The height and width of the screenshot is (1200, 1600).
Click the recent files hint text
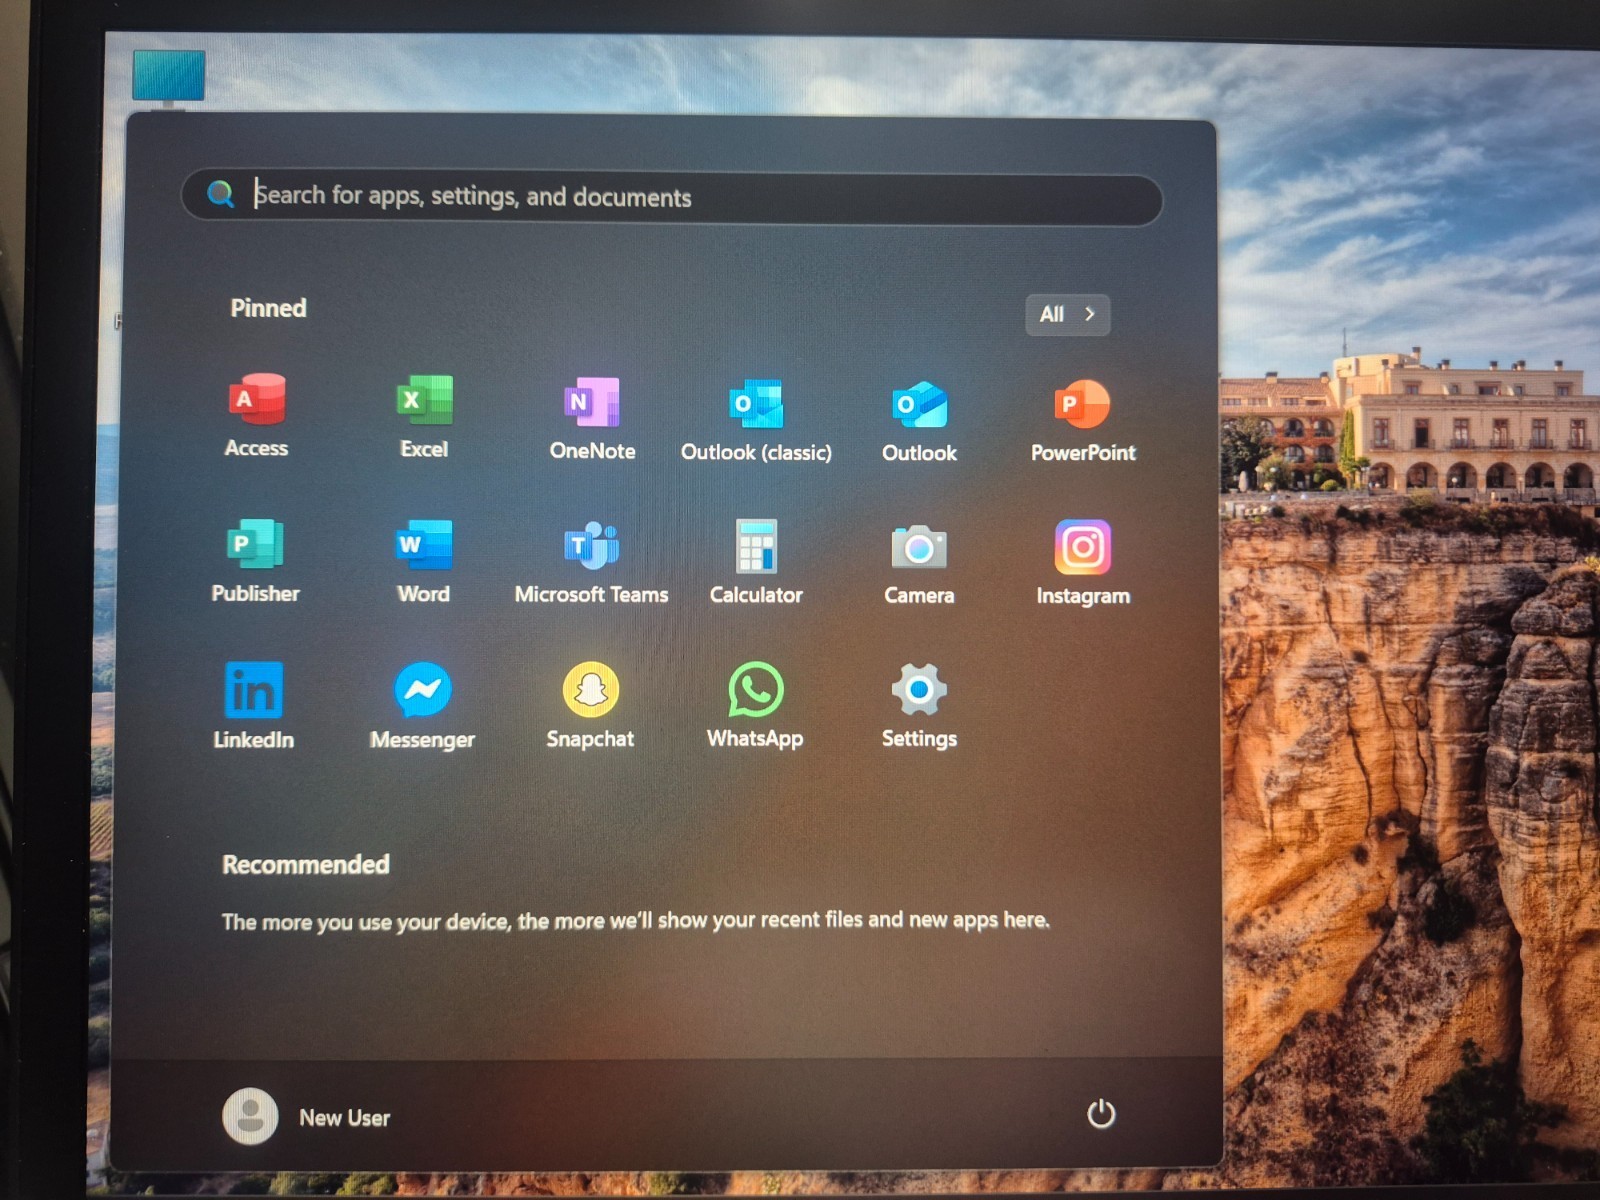point(635,920)
